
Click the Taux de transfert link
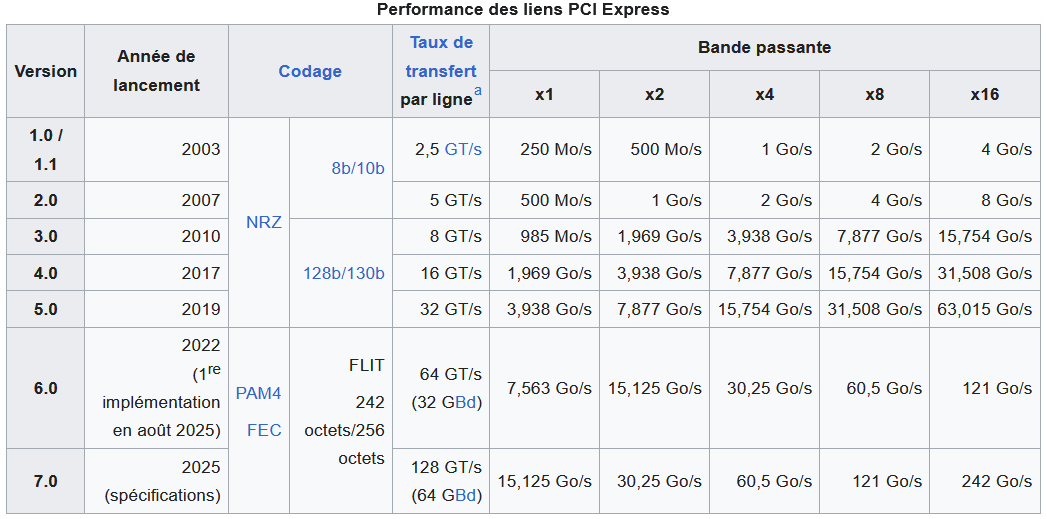point(441,57)
